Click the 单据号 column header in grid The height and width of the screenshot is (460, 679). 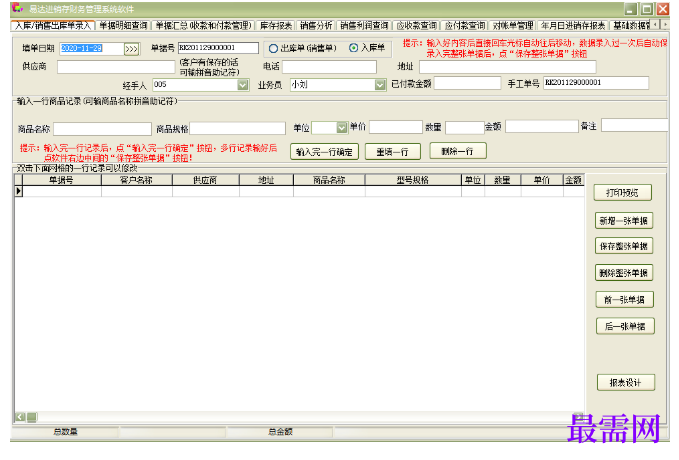coord(61,180)
